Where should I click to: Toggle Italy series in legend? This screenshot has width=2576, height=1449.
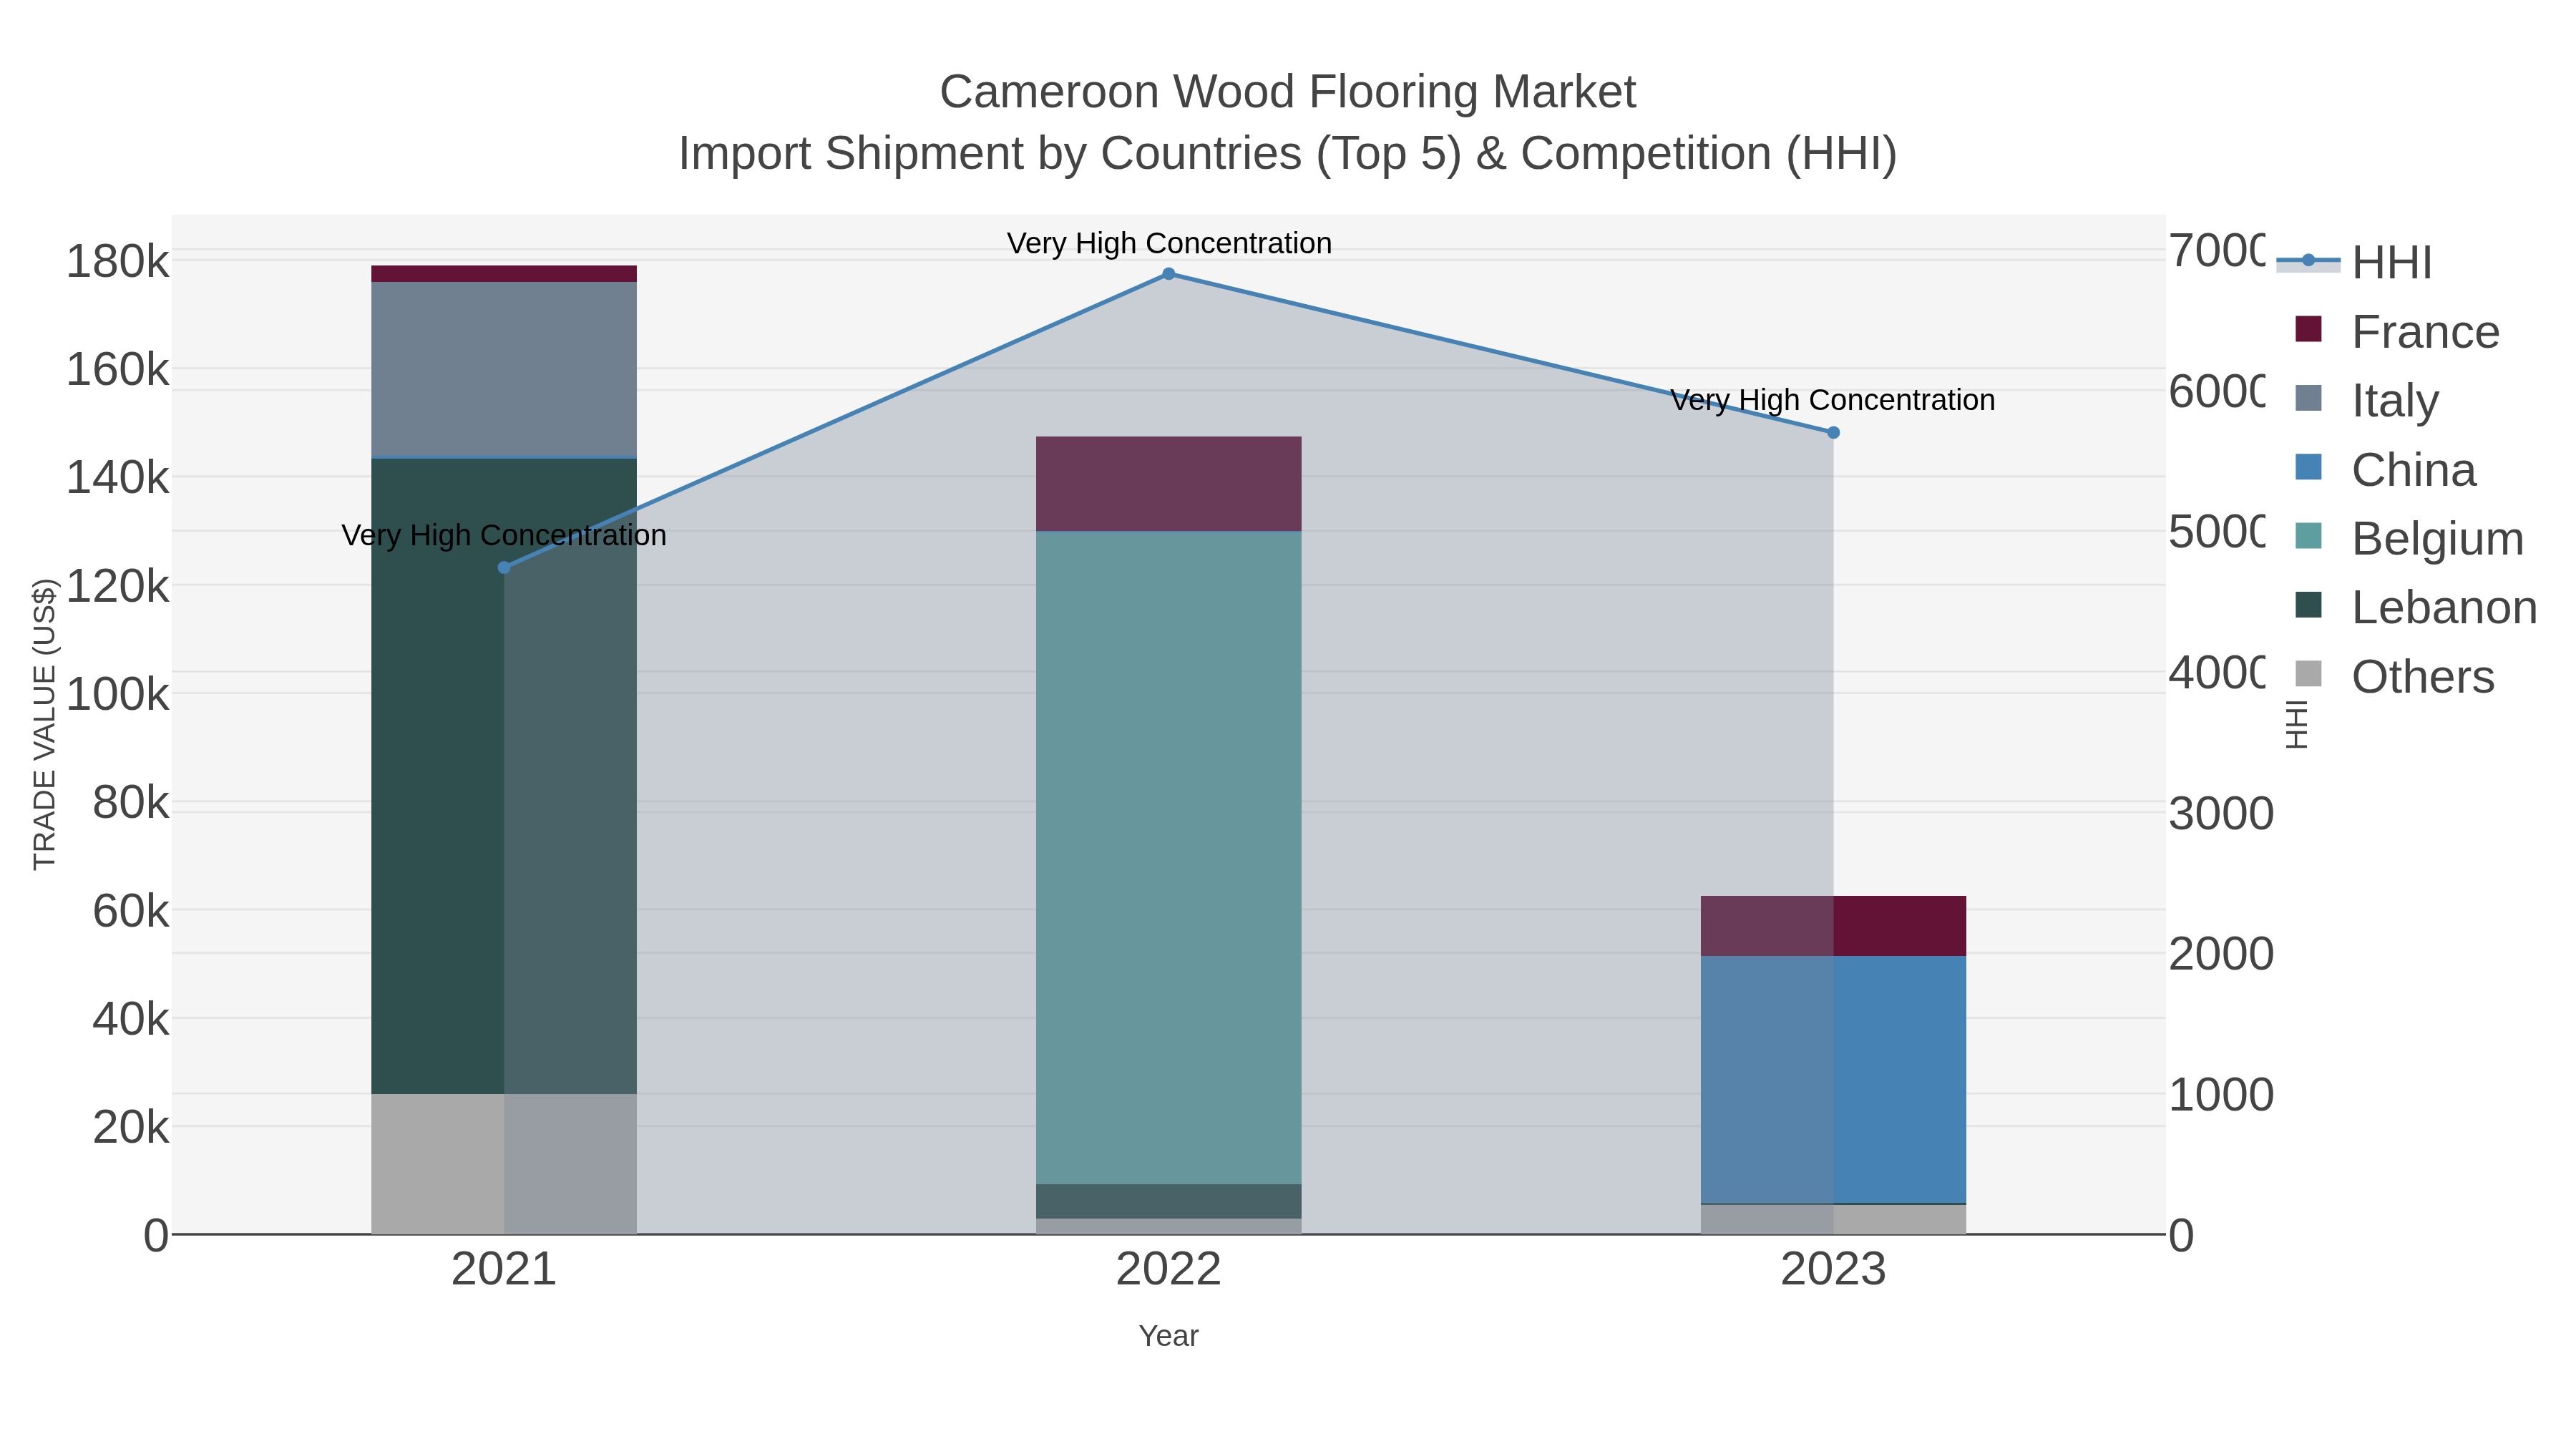pyautogui.click(x=2366, y=400)
